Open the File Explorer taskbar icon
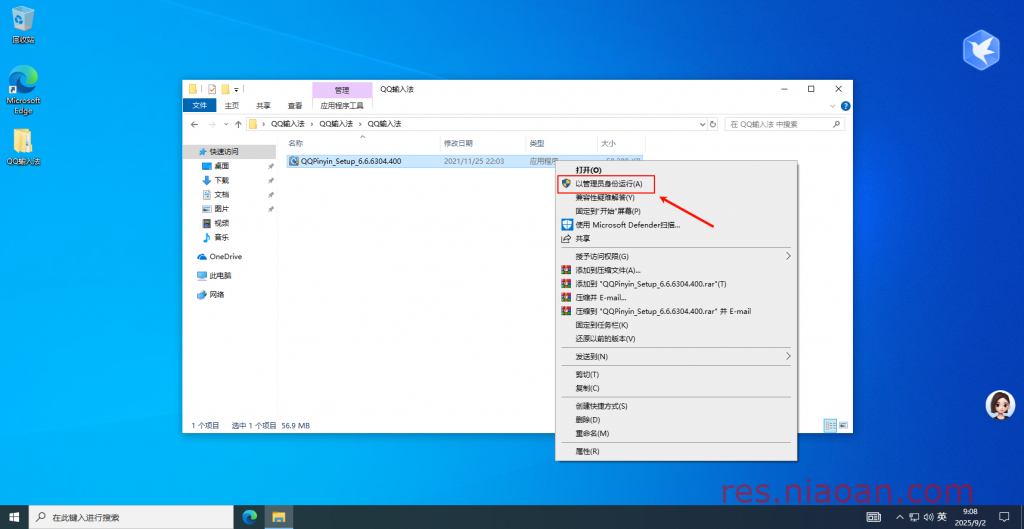The height and width of the screenshot is (529, 1024). pyautogui.click(x=278, y=517)
